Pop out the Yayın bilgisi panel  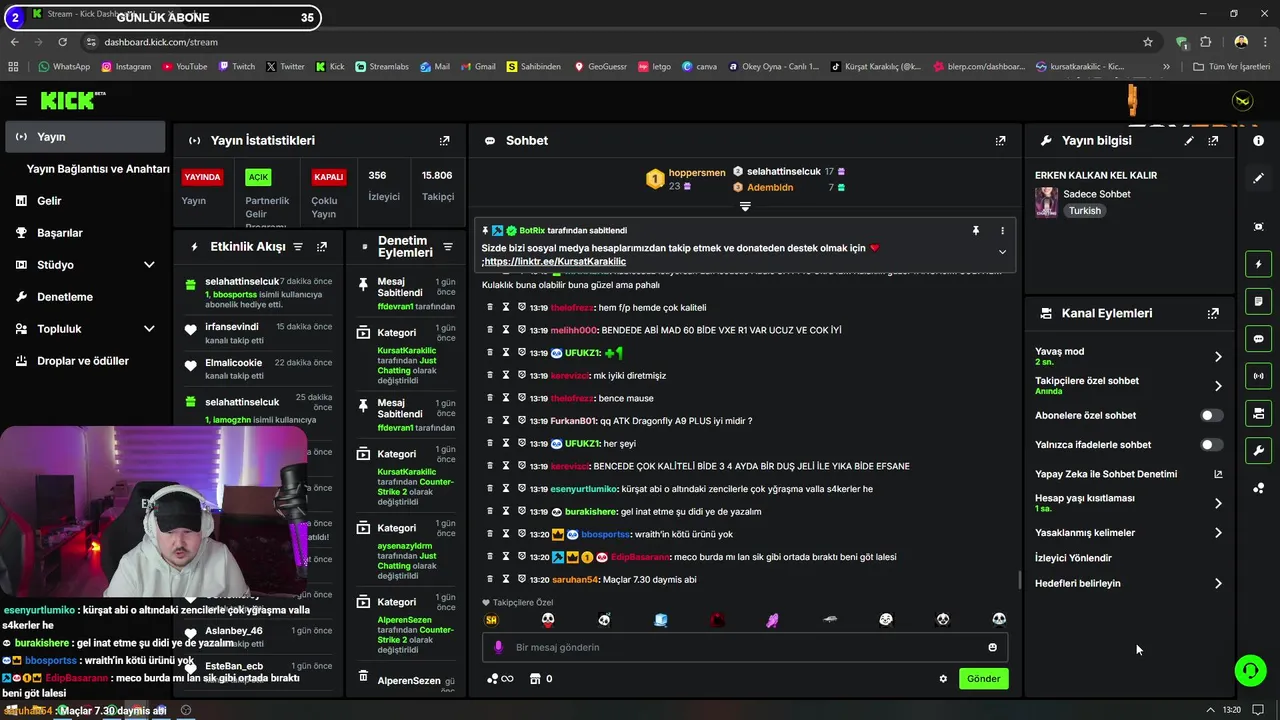[1213, 141]
